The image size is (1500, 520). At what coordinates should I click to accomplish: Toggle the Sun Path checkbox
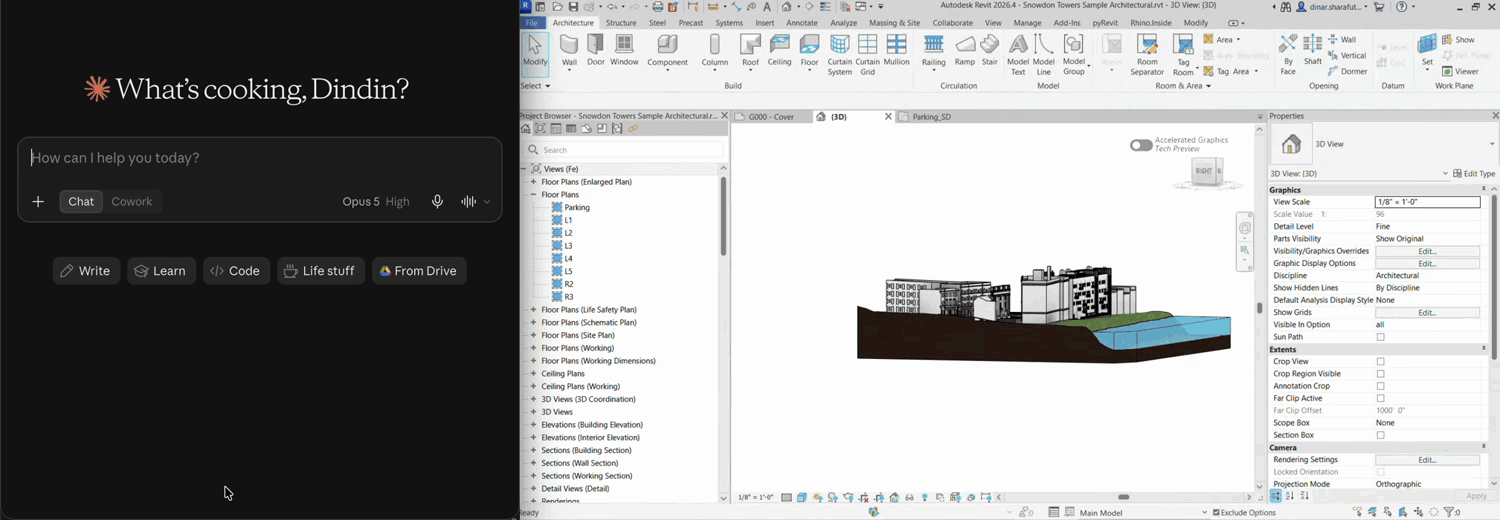[1380, 337]
